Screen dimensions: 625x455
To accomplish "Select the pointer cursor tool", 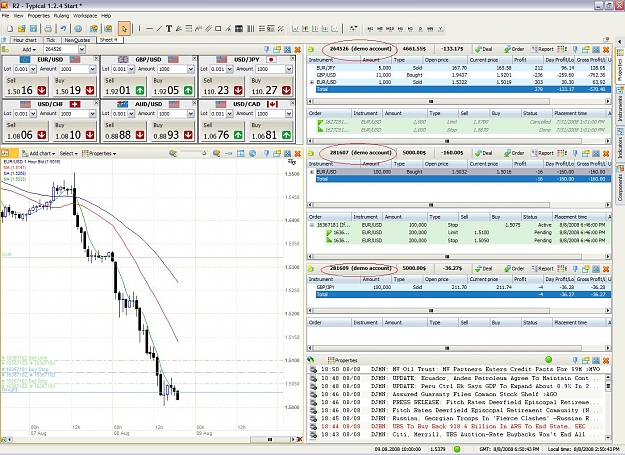I will (124, 29).
